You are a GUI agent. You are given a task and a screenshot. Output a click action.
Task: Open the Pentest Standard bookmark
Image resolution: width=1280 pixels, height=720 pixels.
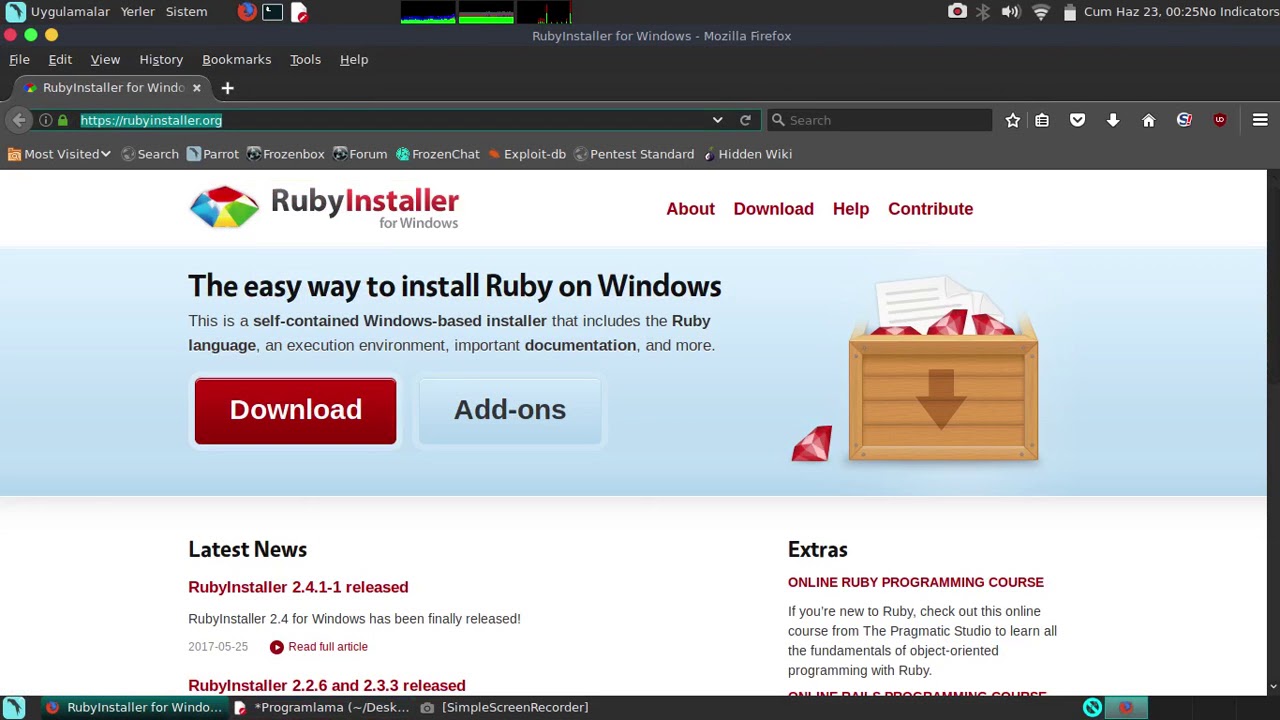(x=634, y=154)
